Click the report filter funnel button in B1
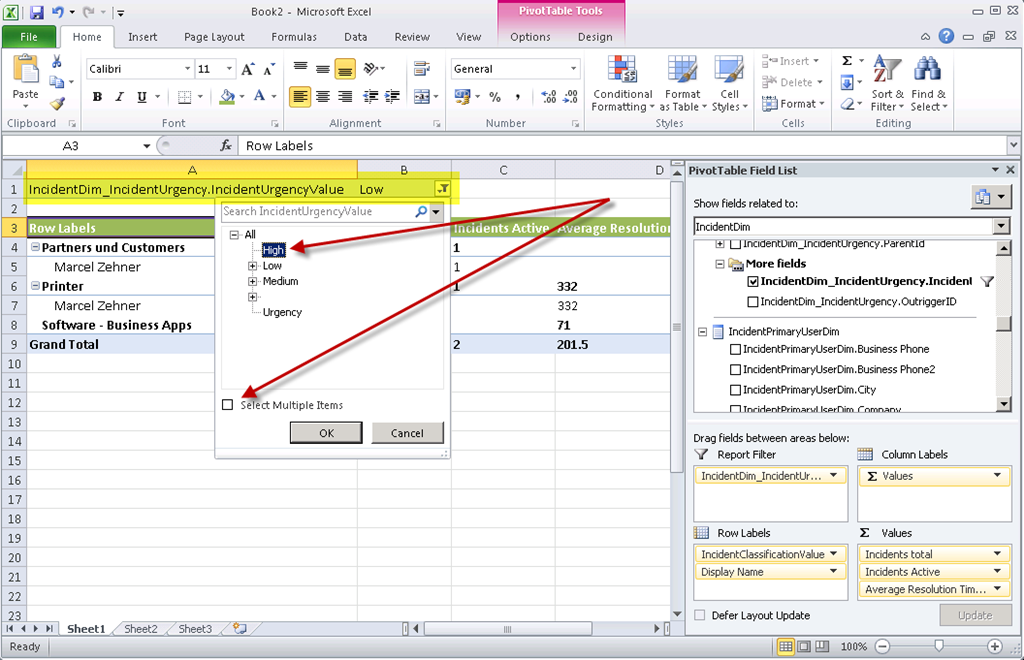1024x660 pixels. pyautogui.click(x=442, y=189)
